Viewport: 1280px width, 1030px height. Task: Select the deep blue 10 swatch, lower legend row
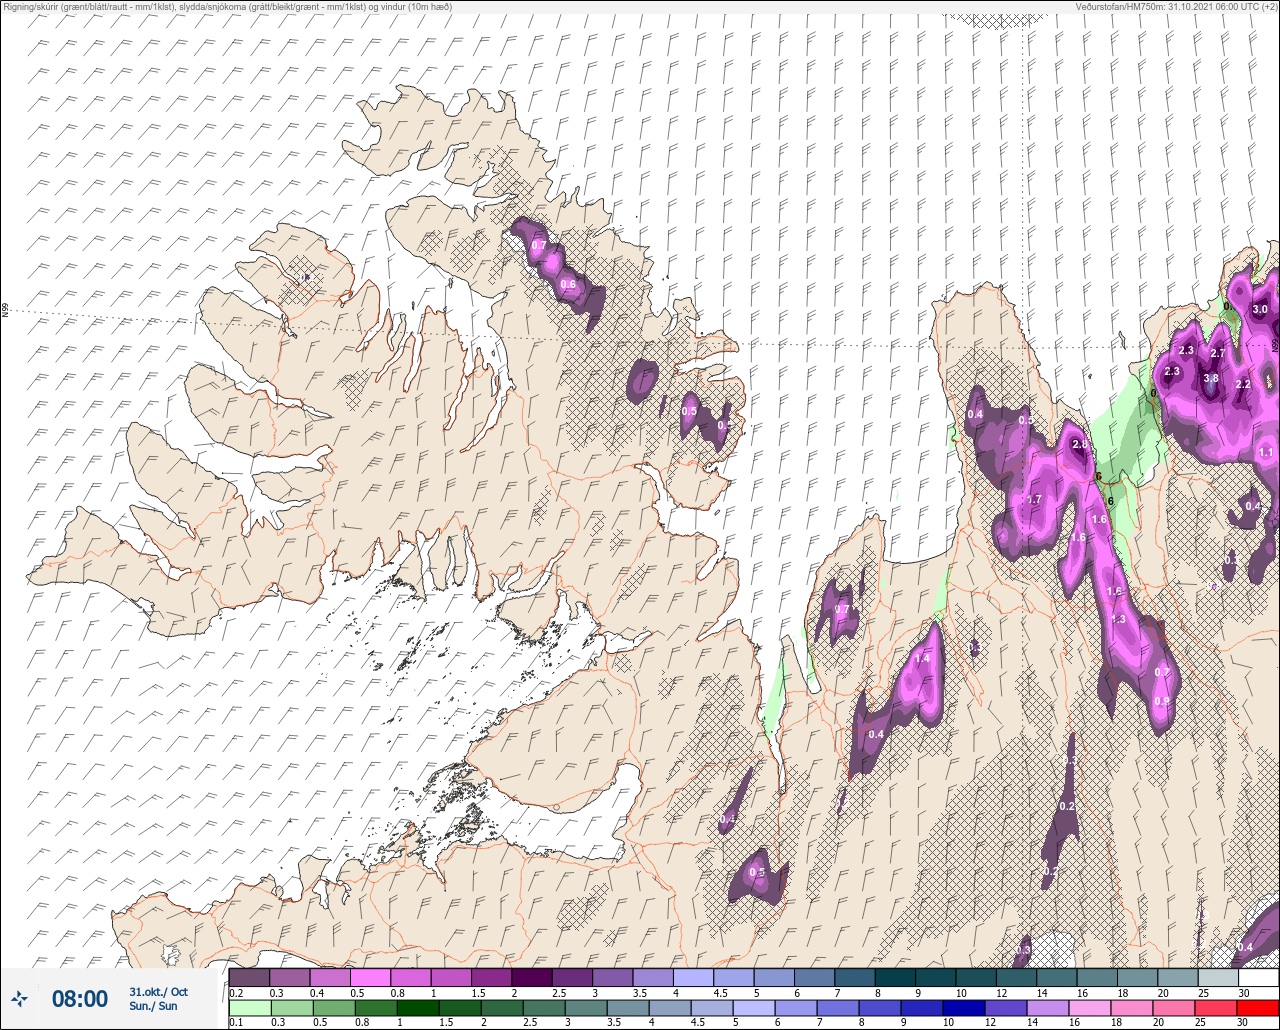click(x=962, y=1008)
